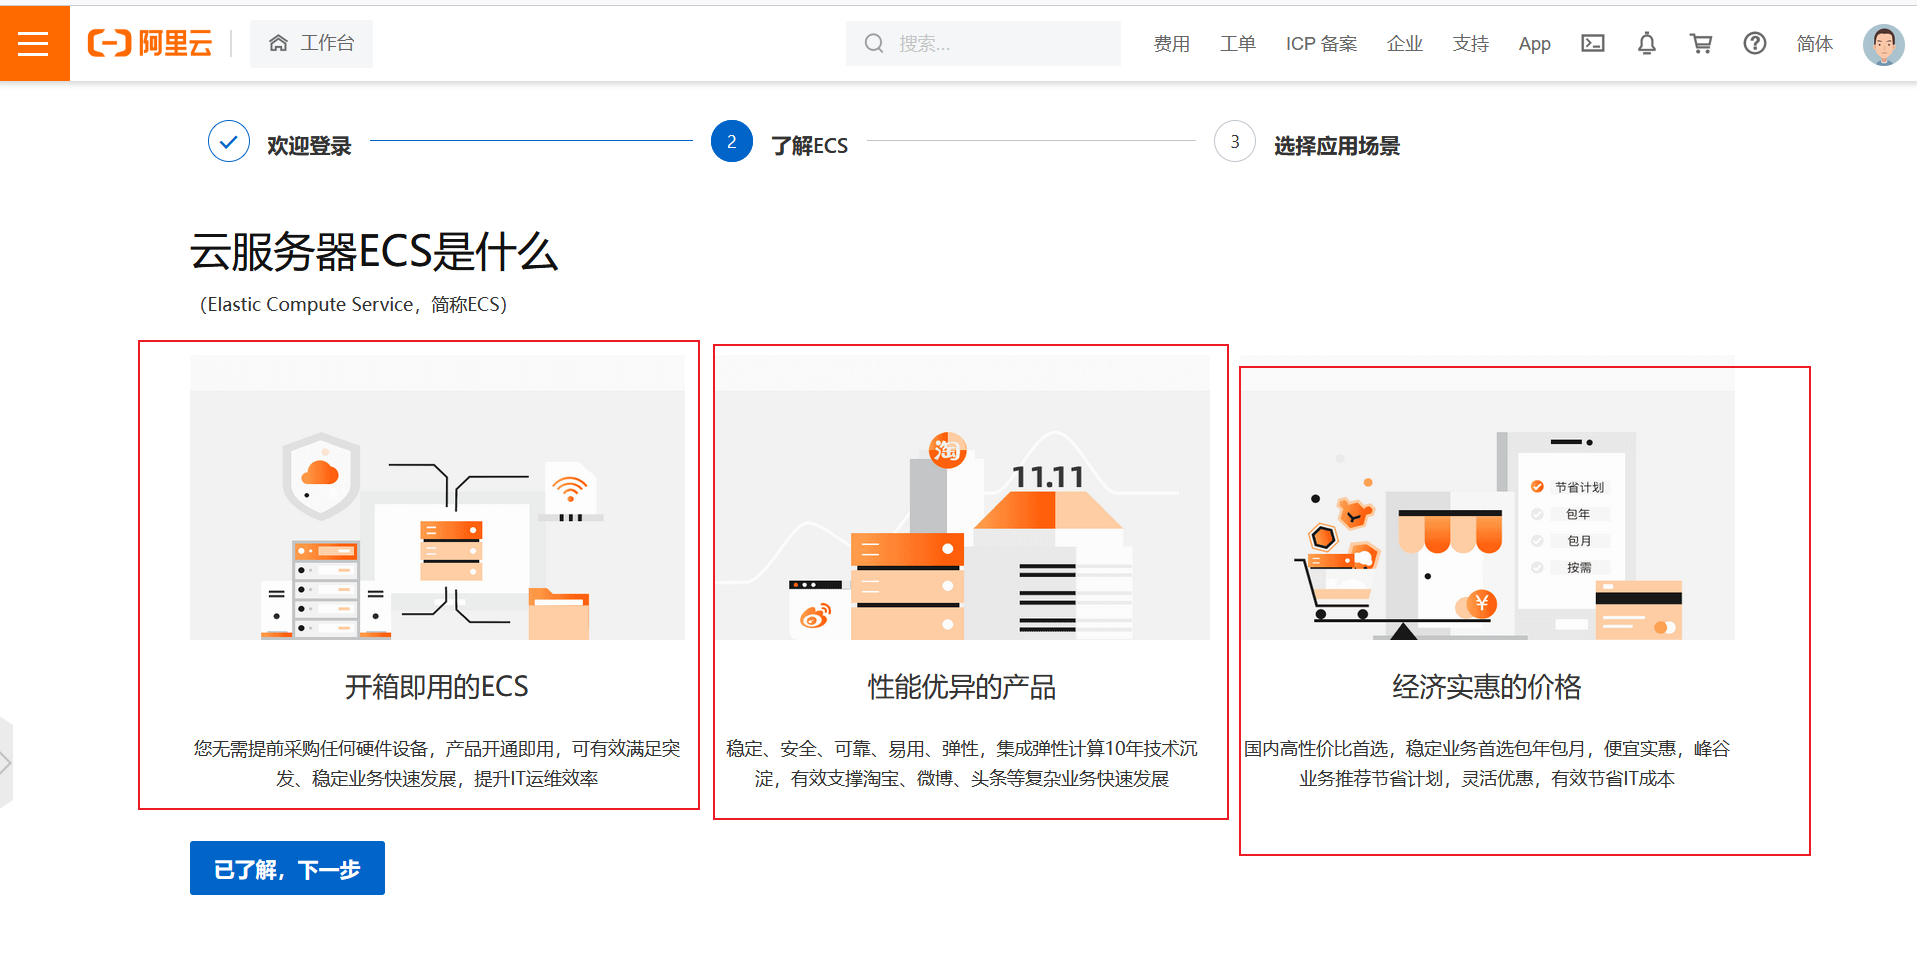
Task: Click the Alibaba Cloud logo
Action: (x=150, y=43)
